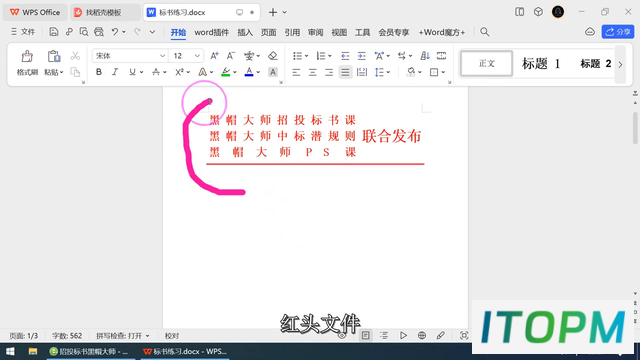Switch to the 视图 tab
Image resolution: width=640 pixels, height=360 pixels.
339,32
